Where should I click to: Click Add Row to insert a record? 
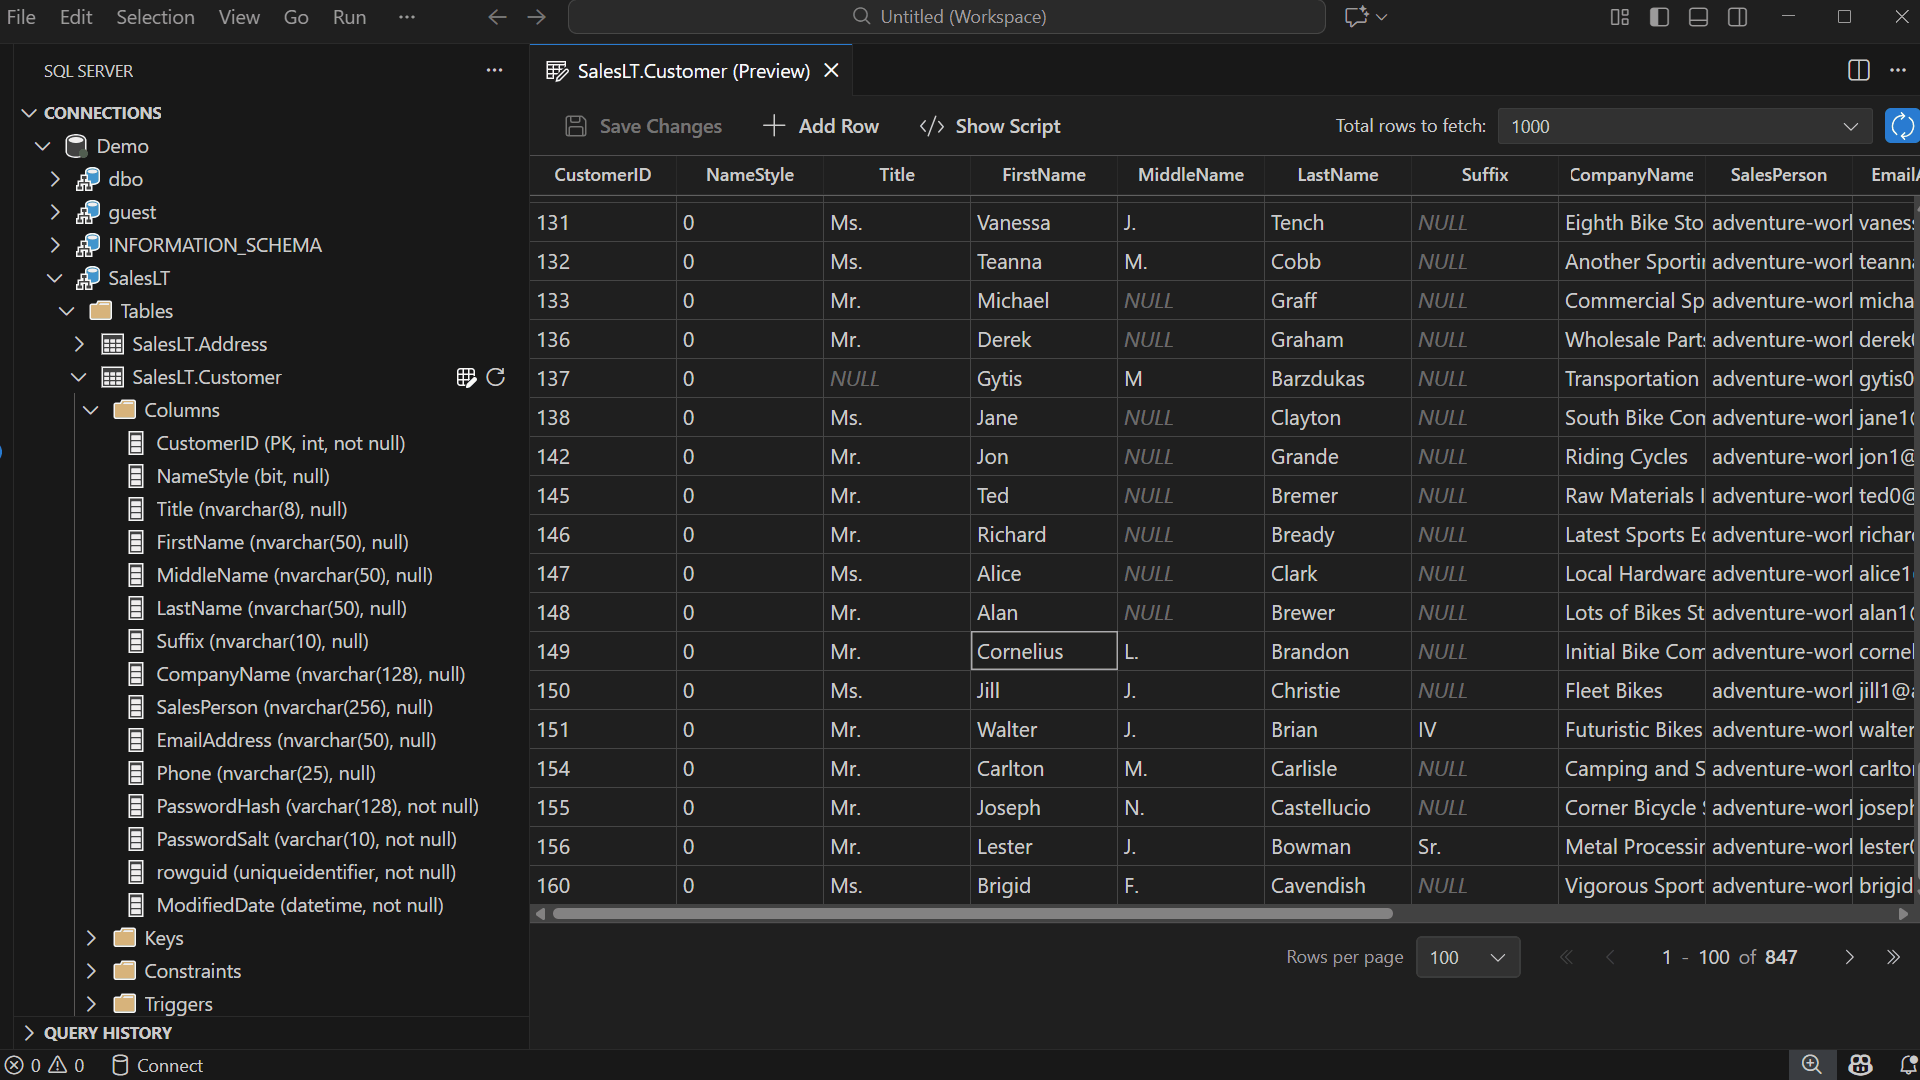[820, 126]
